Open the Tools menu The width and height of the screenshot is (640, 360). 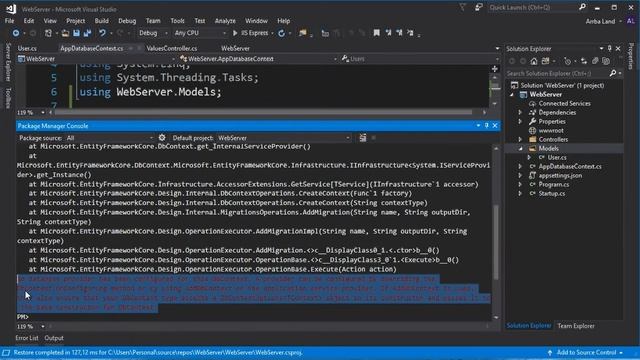tap(177, 21)
